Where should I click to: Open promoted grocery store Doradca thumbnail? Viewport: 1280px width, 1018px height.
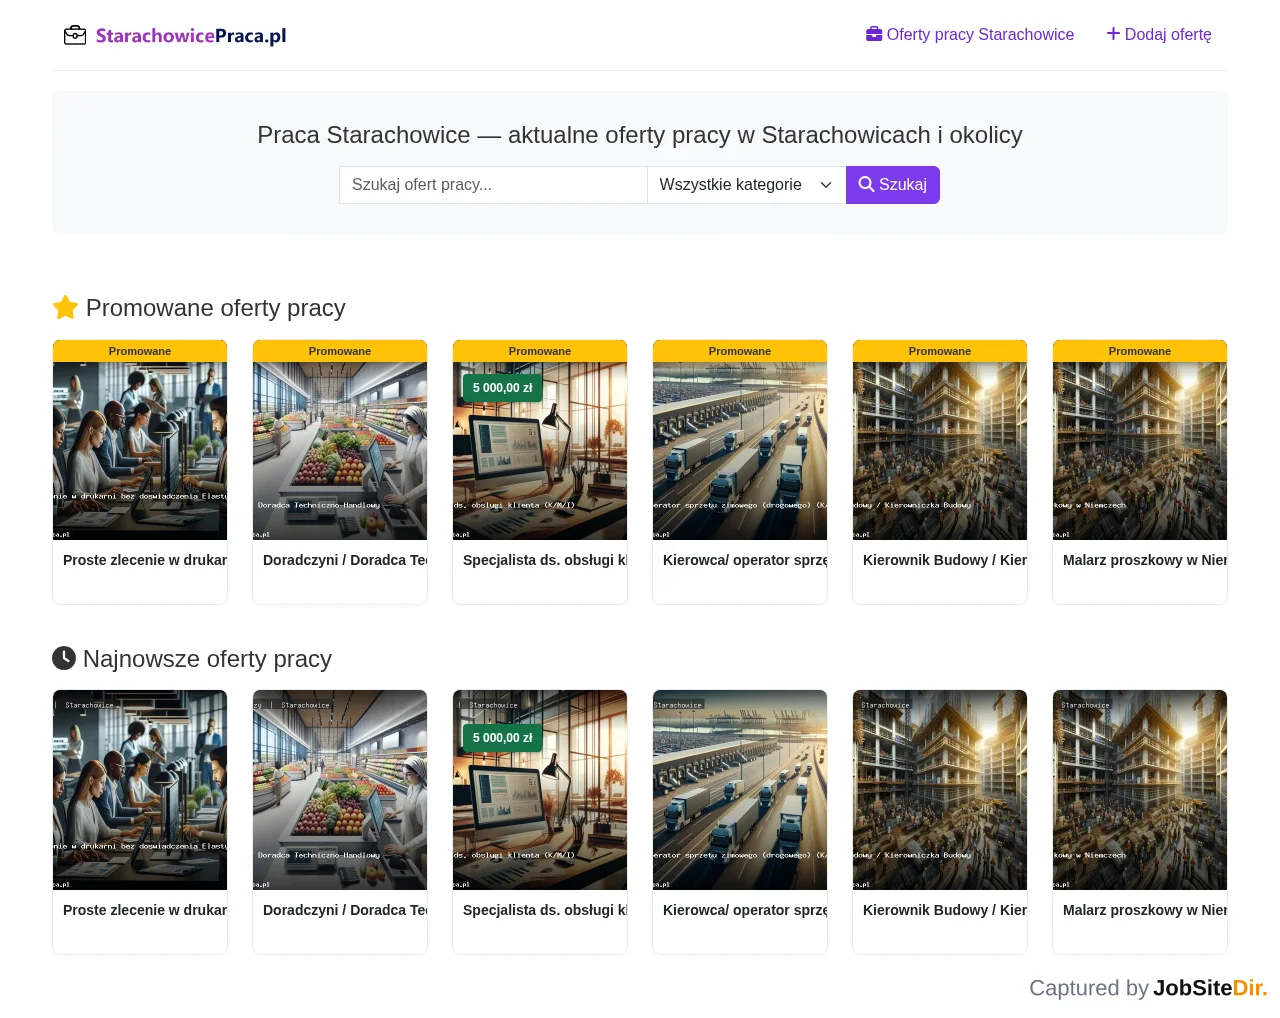[340, 451]
